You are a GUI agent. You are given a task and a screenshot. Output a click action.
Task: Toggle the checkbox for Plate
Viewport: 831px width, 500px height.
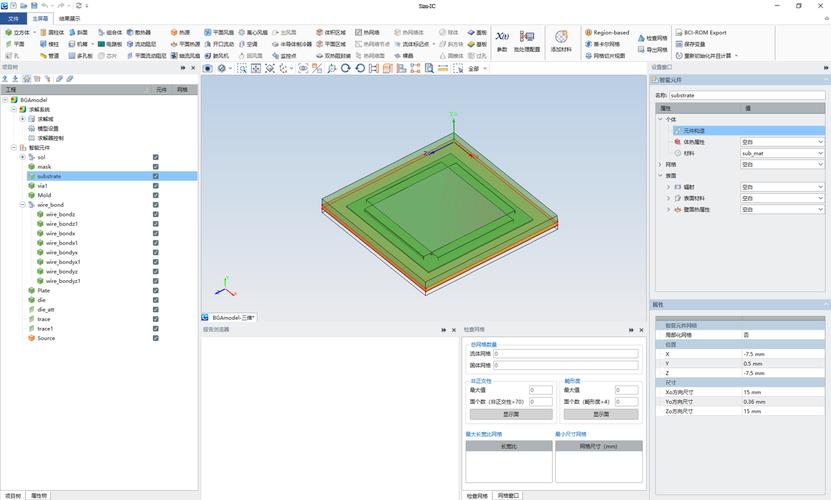156,291
